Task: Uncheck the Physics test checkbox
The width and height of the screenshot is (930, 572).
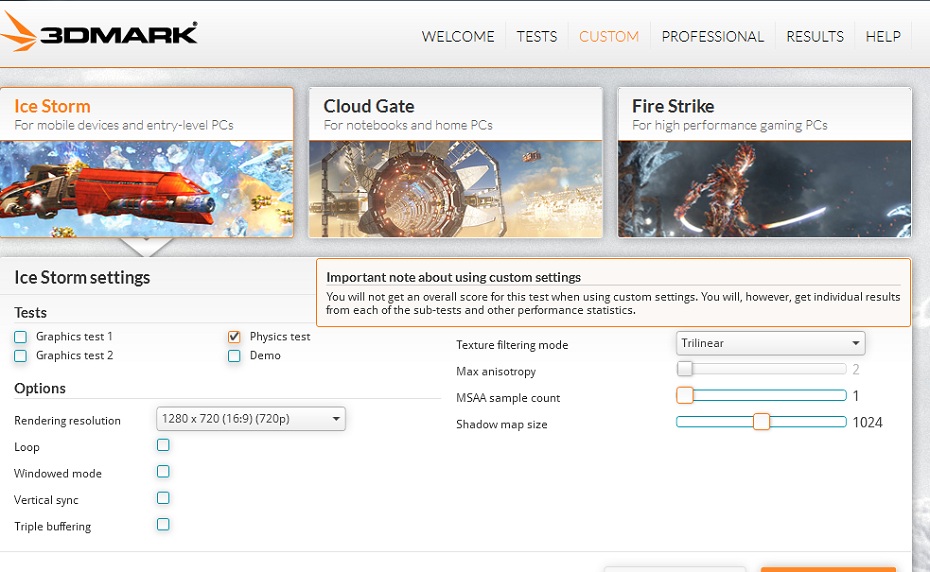Action: 234,337
